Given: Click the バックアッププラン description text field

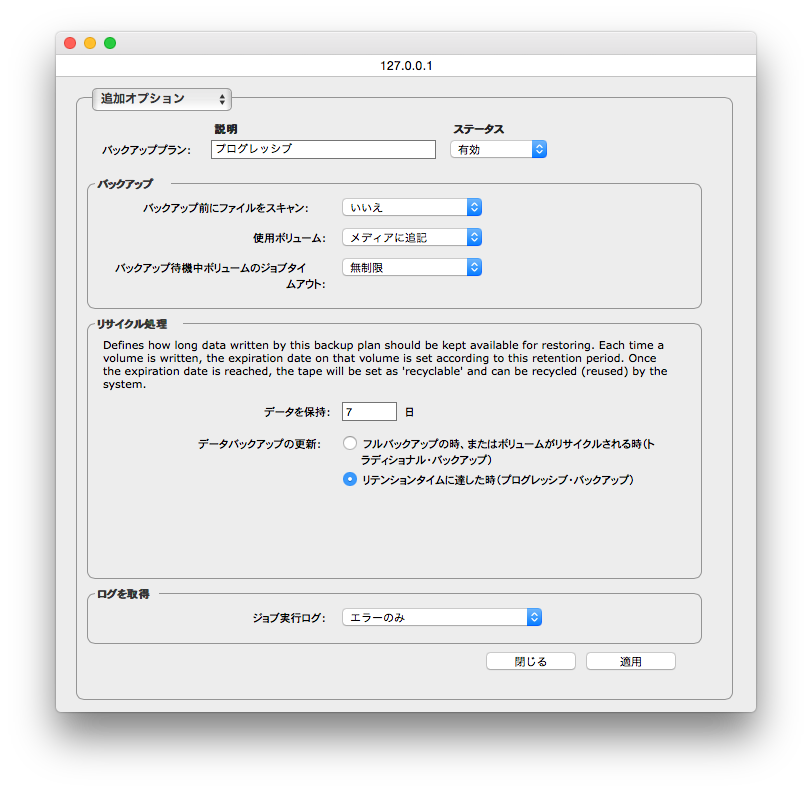Looking at the screenshot, I should (x=323, y=149).
